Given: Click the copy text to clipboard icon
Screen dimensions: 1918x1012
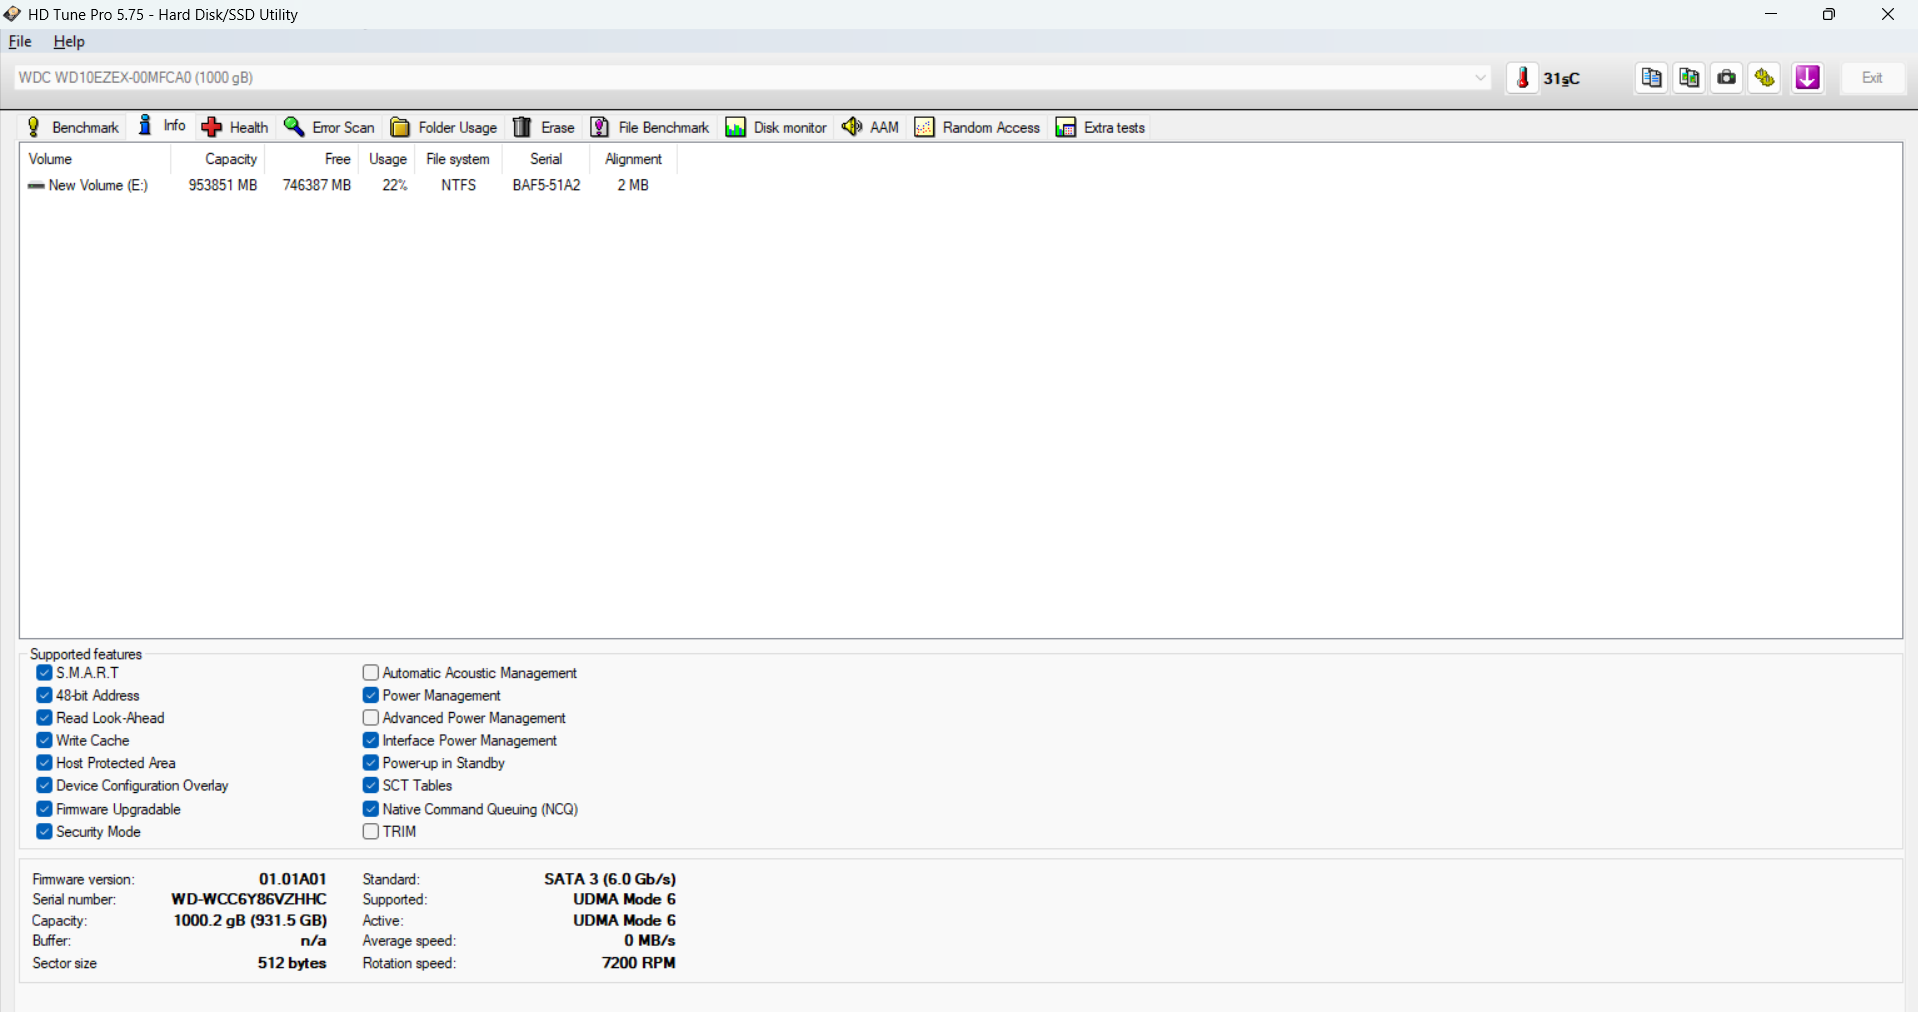Looking at the screenshot, I should (1651, 78).
